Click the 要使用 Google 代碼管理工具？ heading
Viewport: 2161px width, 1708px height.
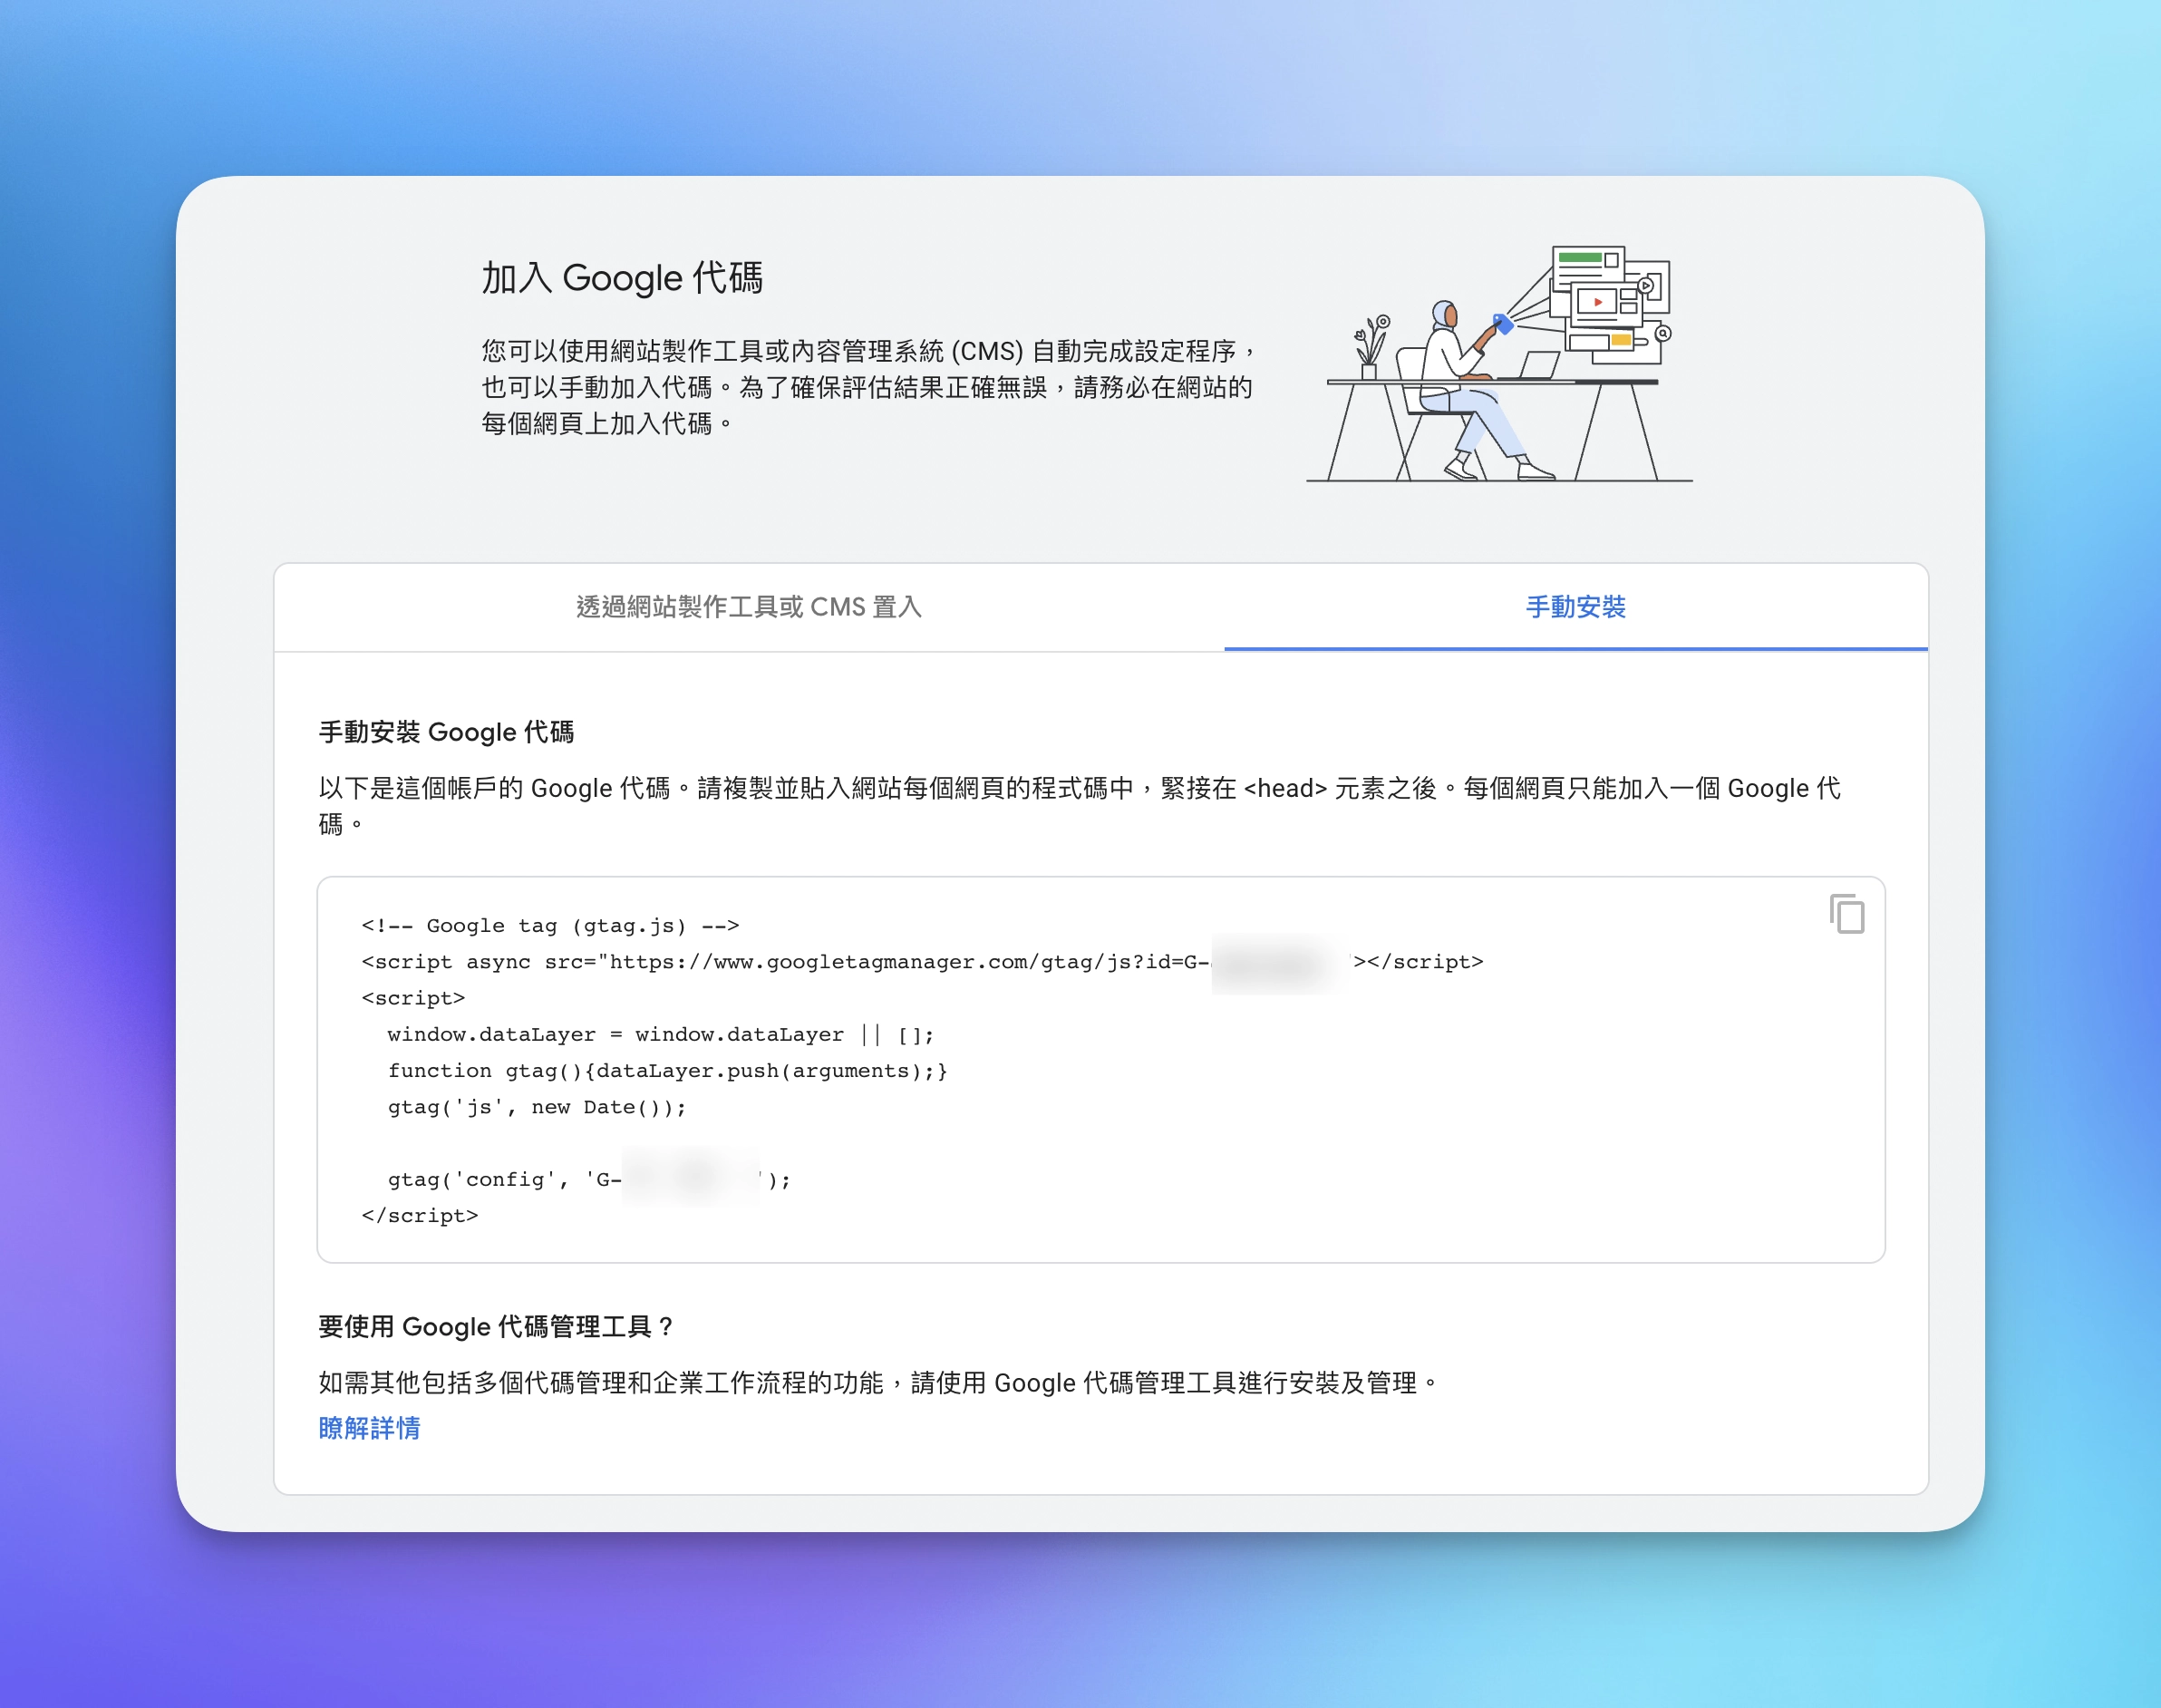(497, 1326)
